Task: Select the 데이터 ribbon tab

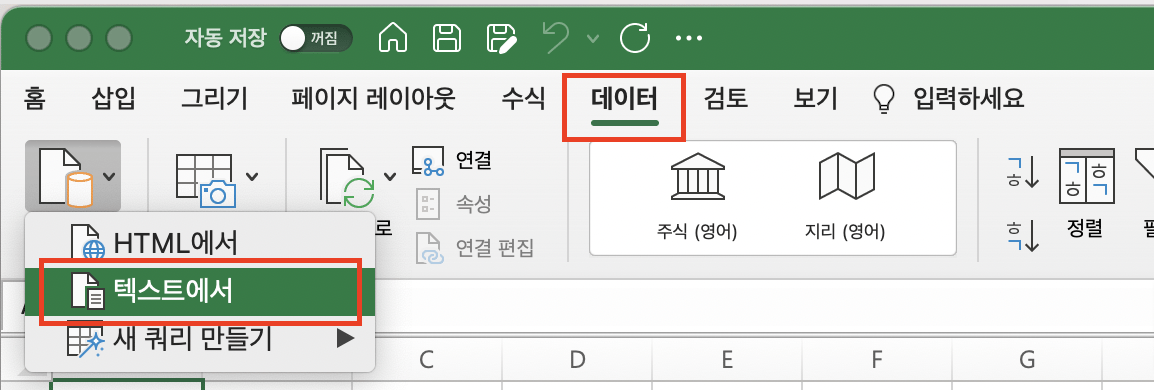Action: pos(624,99)
